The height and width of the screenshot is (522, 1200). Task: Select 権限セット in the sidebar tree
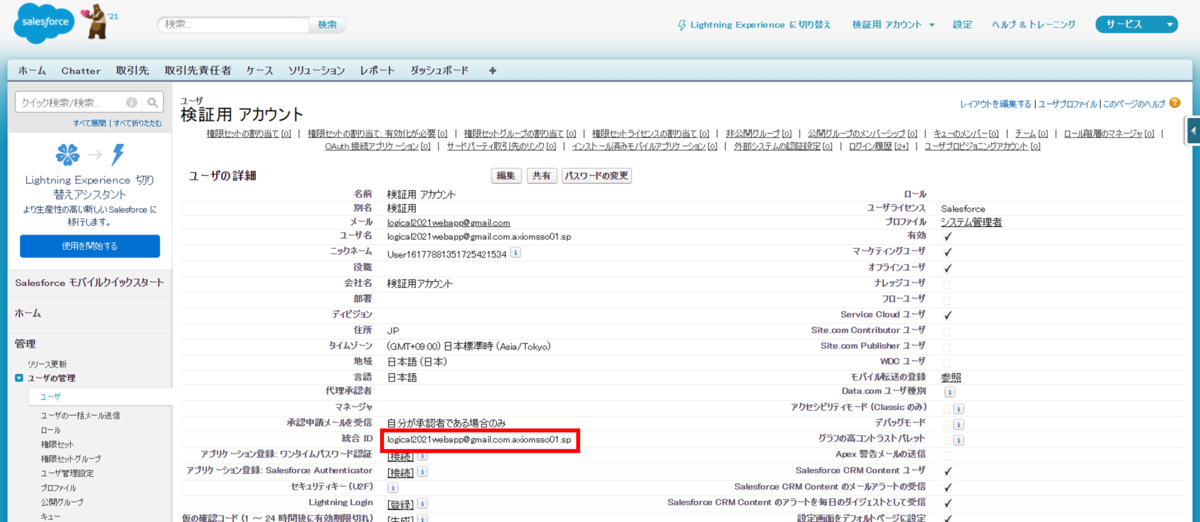(x=57, y=444)
